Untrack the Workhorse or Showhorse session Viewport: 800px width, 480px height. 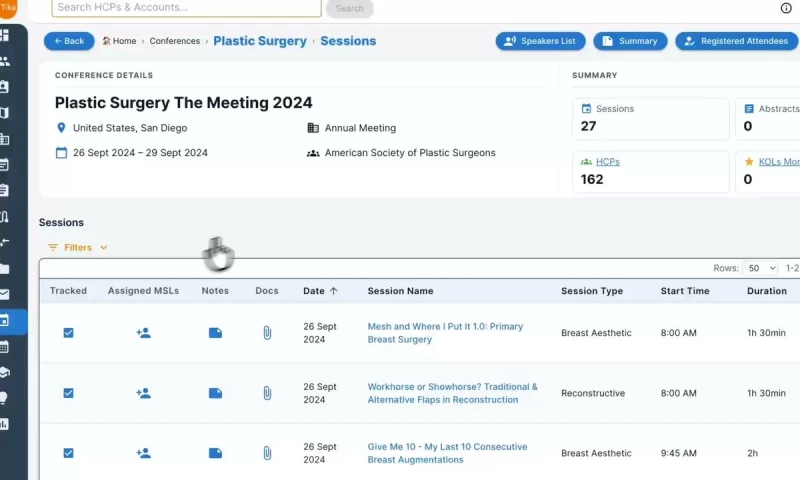pos(68,393)
